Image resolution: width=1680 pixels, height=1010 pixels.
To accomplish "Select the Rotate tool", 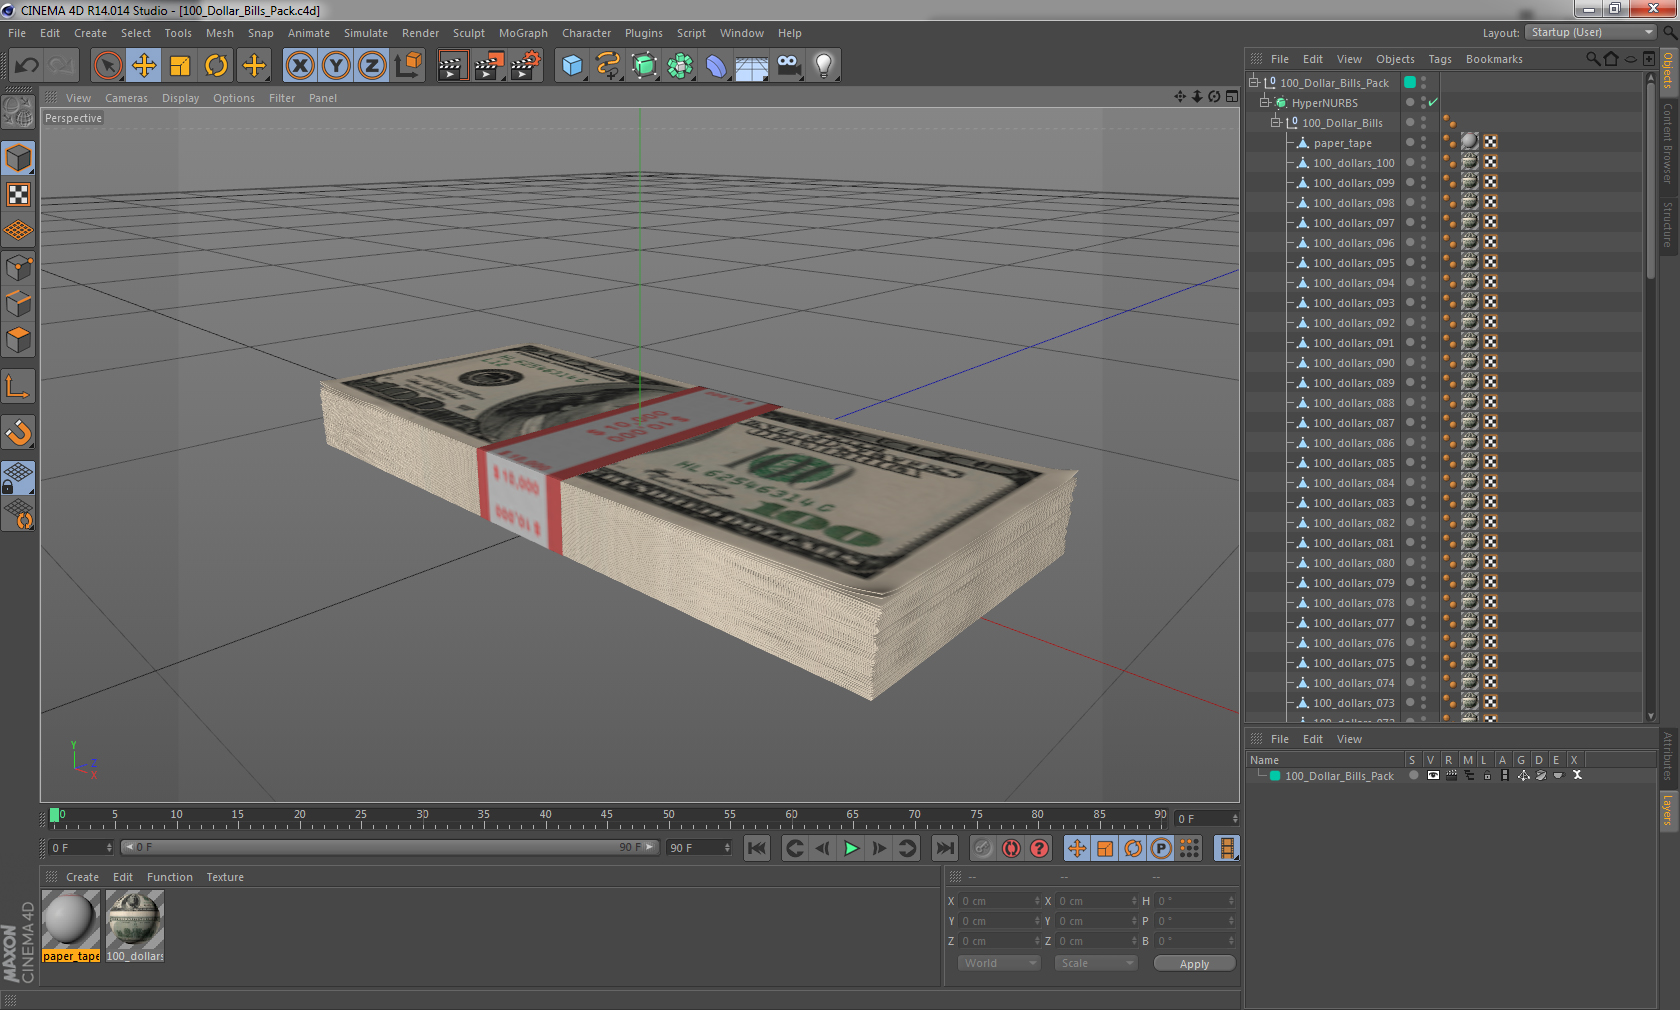I will pos(216,66).
